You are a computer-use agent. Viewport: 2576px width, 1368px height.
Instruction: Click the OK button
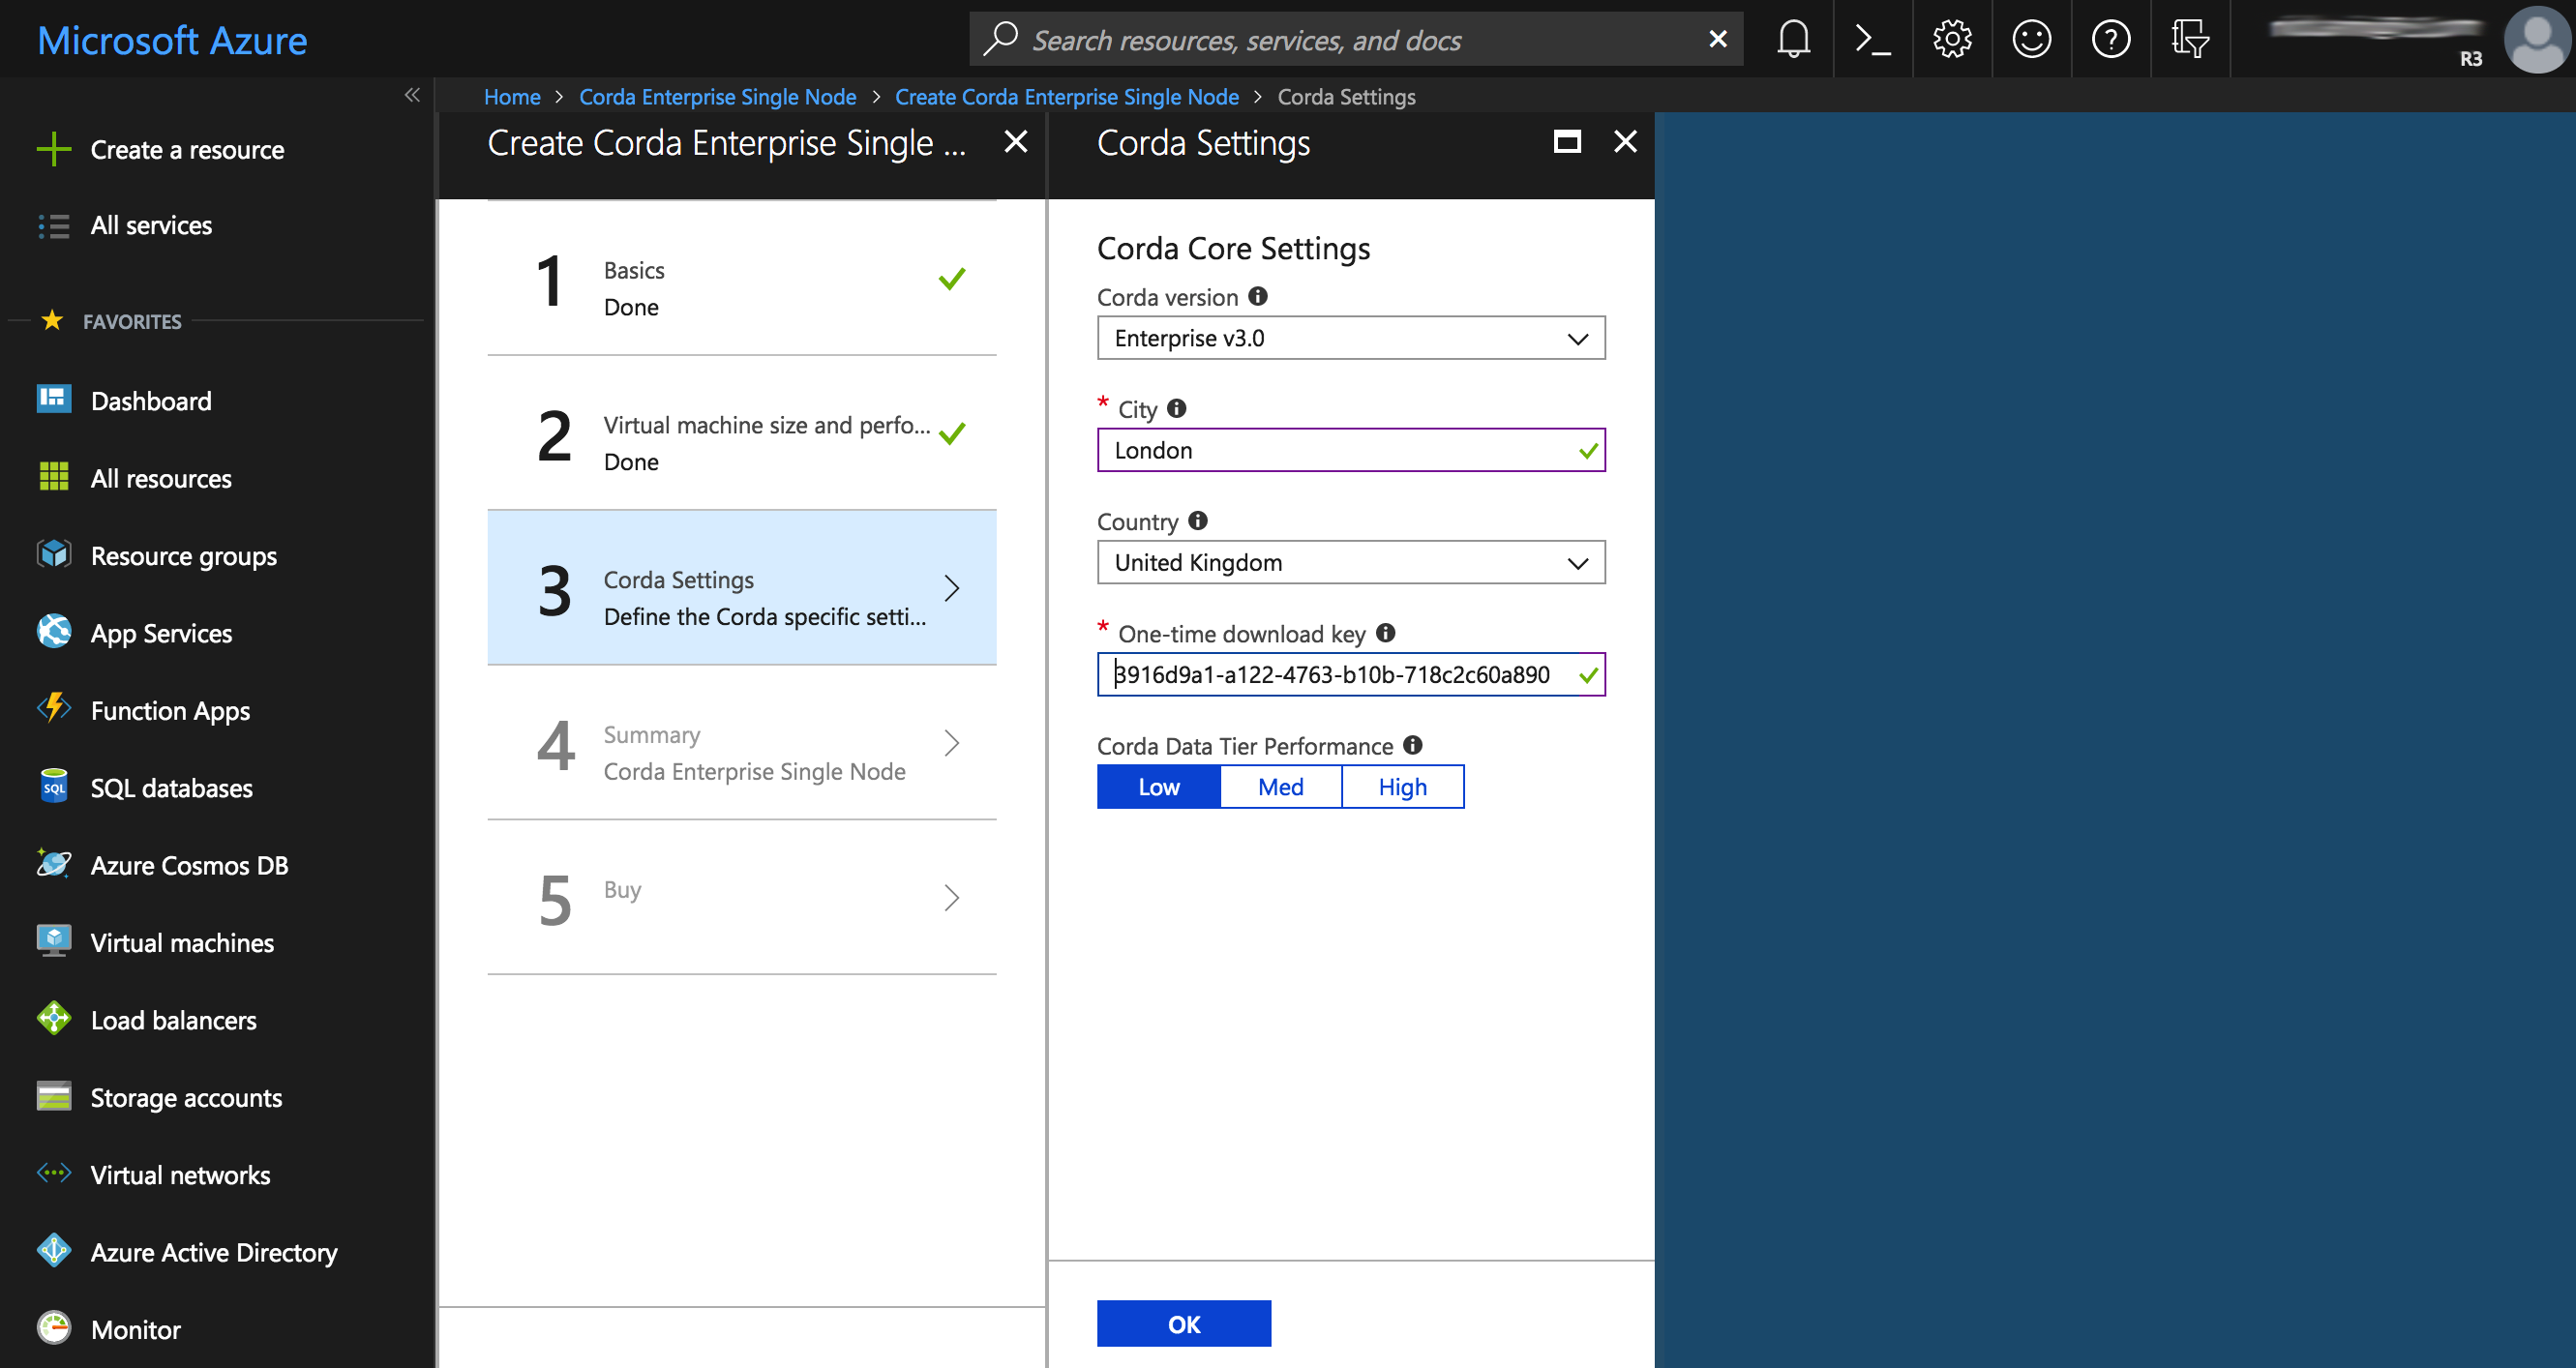(1184, 1323)
